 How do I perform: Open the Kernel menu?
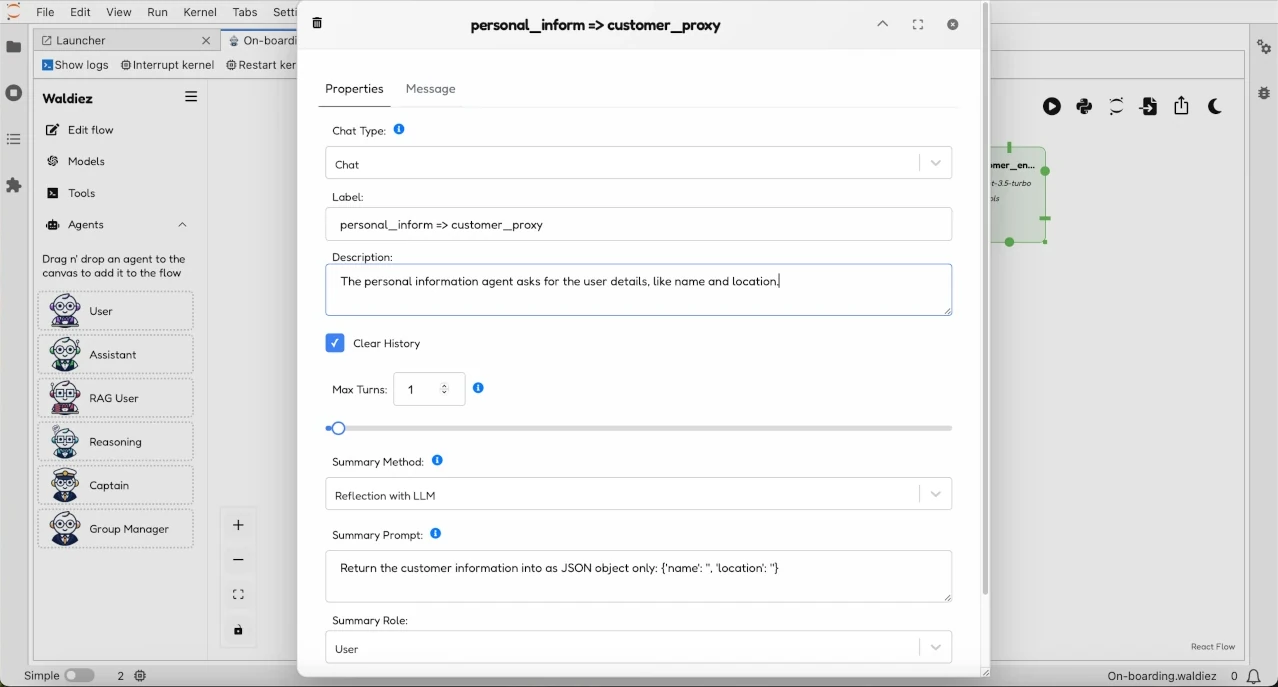[200, 12]
